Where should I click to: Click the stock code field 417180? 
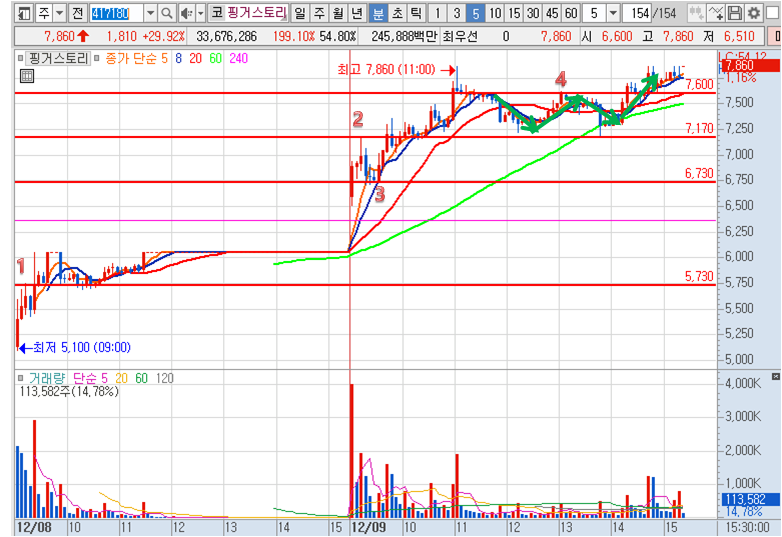point(117,13)
